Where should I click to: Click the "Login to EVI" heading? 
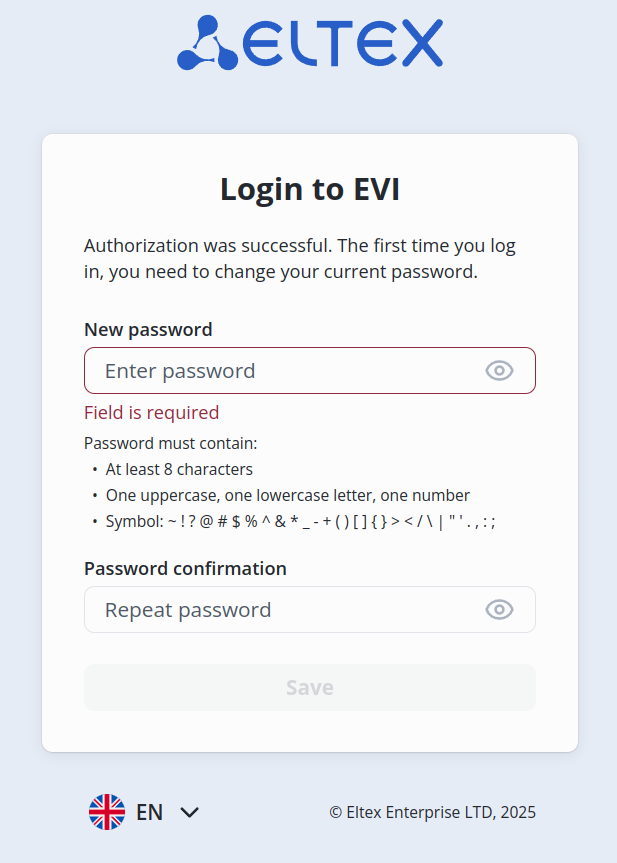pos(310,189)
